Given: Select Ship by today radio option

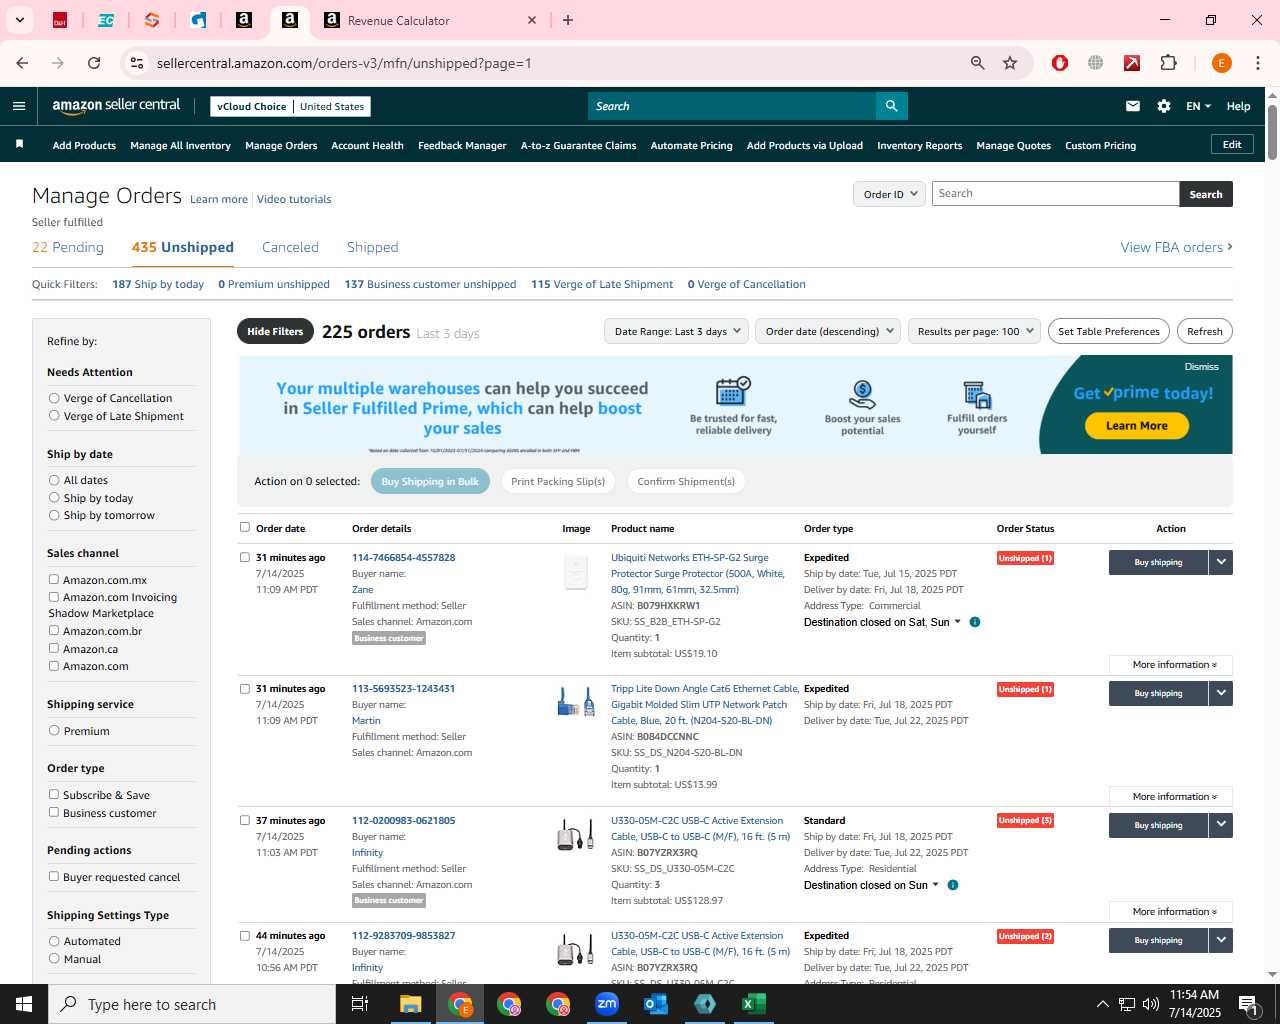Looking at the screenshot, I should click(54, 497).
